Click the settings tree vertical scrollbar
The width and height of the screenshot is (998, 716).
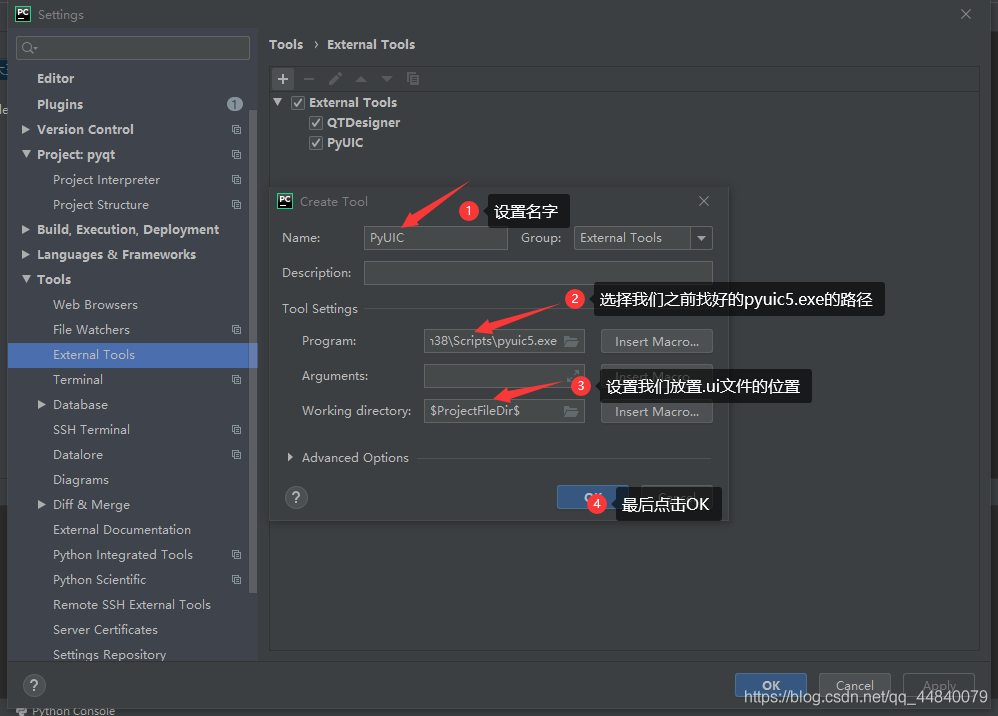coord(253,350)
